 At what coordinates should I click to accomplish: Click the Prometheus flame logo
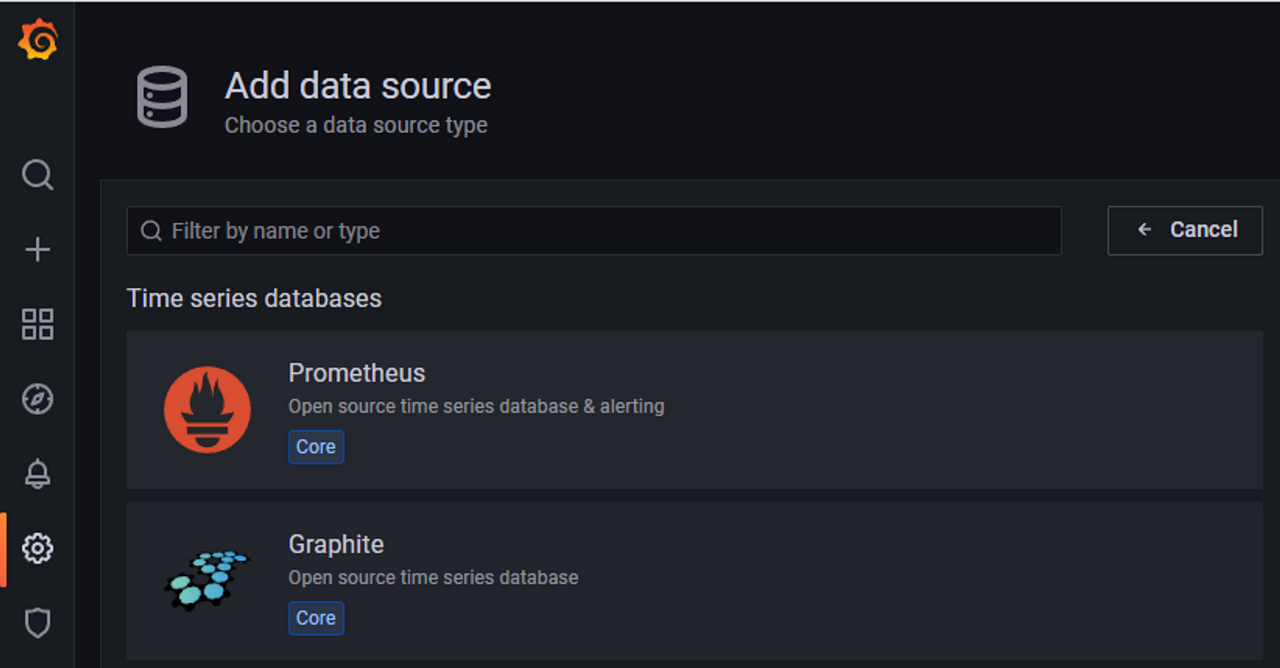[x=207, y=409]
